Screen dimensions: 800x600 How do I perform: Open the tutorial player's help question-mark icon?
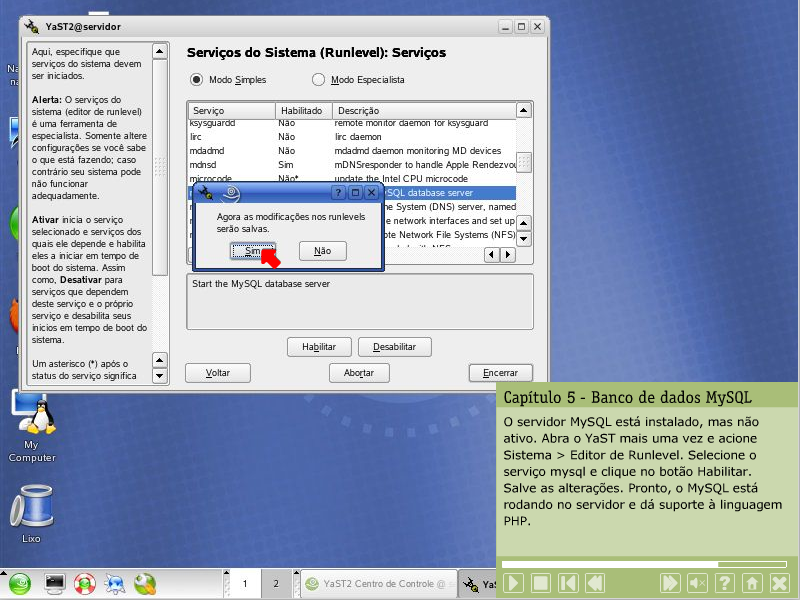[x=725, y=583]
